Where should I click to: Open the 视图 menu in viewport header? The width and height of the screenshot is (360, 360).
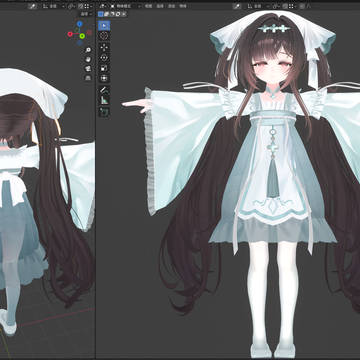click(148, 6)
